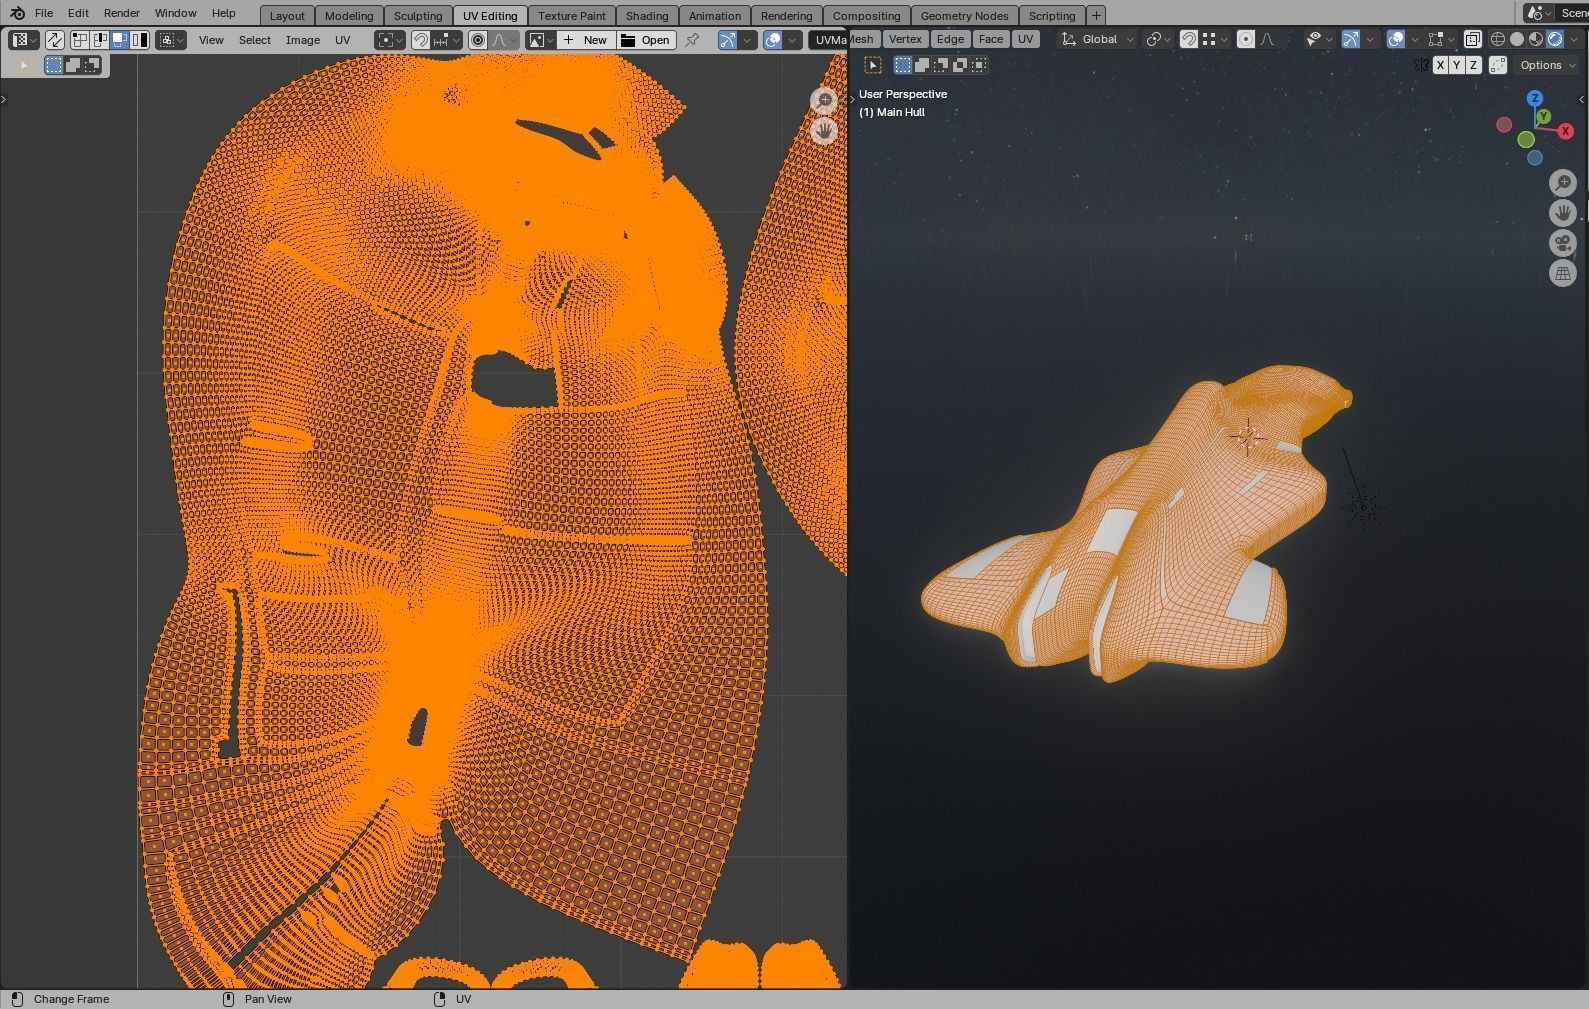This screenshot has width=1589, height=1009.
Task: Toggle 3D viewport overlays
Action: (1396, 39)
